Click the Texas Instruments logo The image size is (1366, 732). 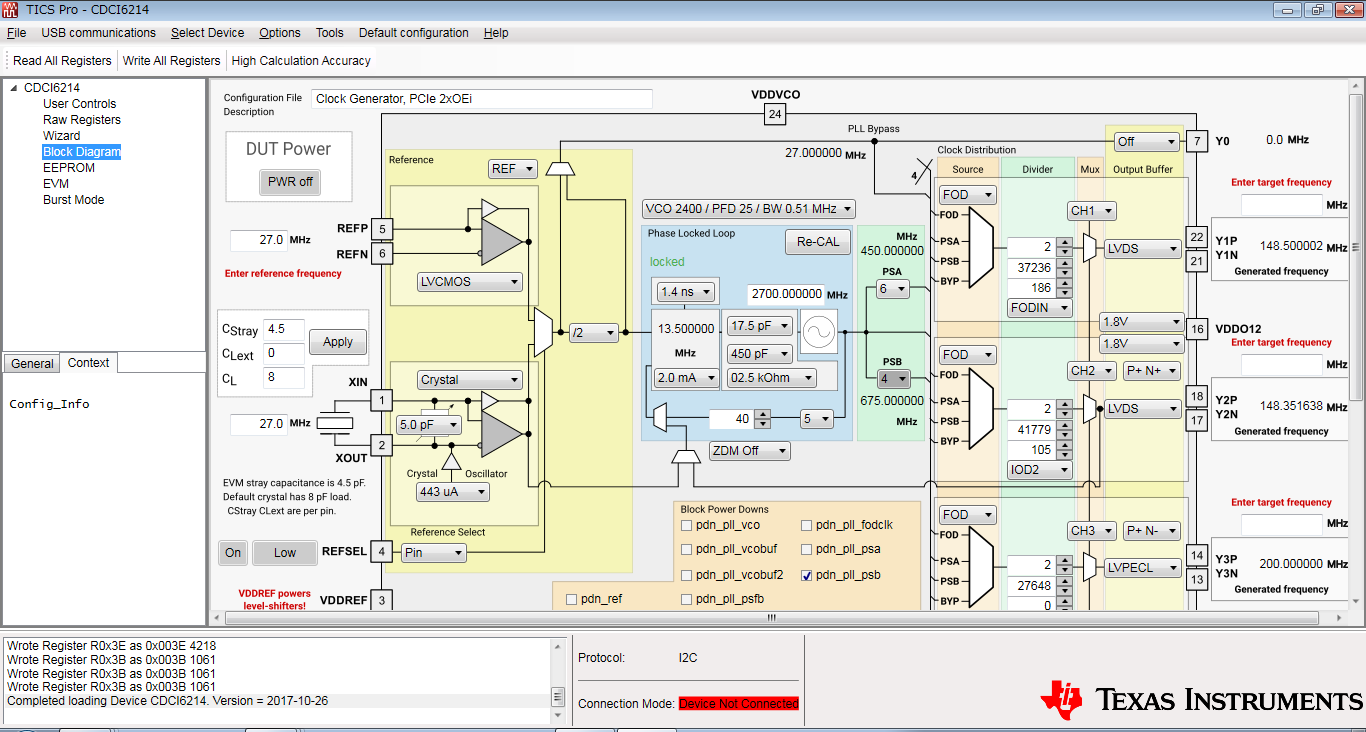(1201, 698)
